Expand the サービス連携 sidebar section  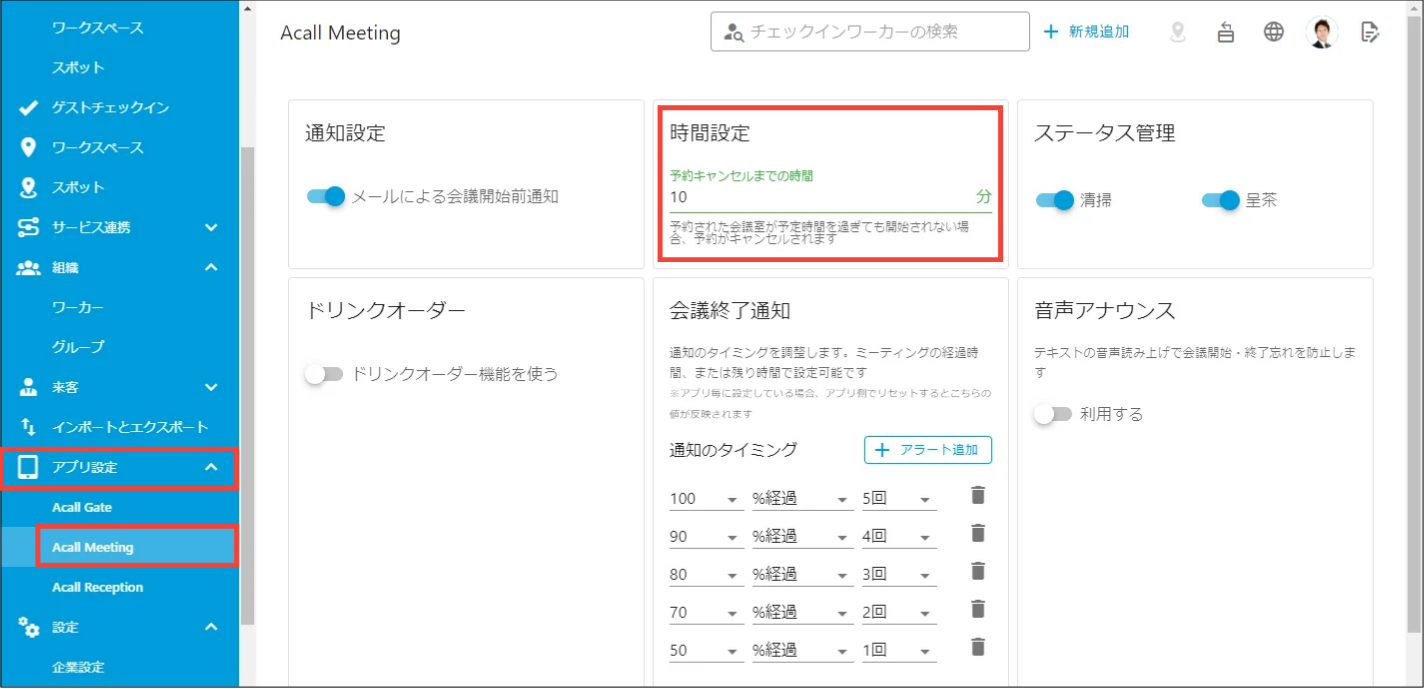click(211, 227)
